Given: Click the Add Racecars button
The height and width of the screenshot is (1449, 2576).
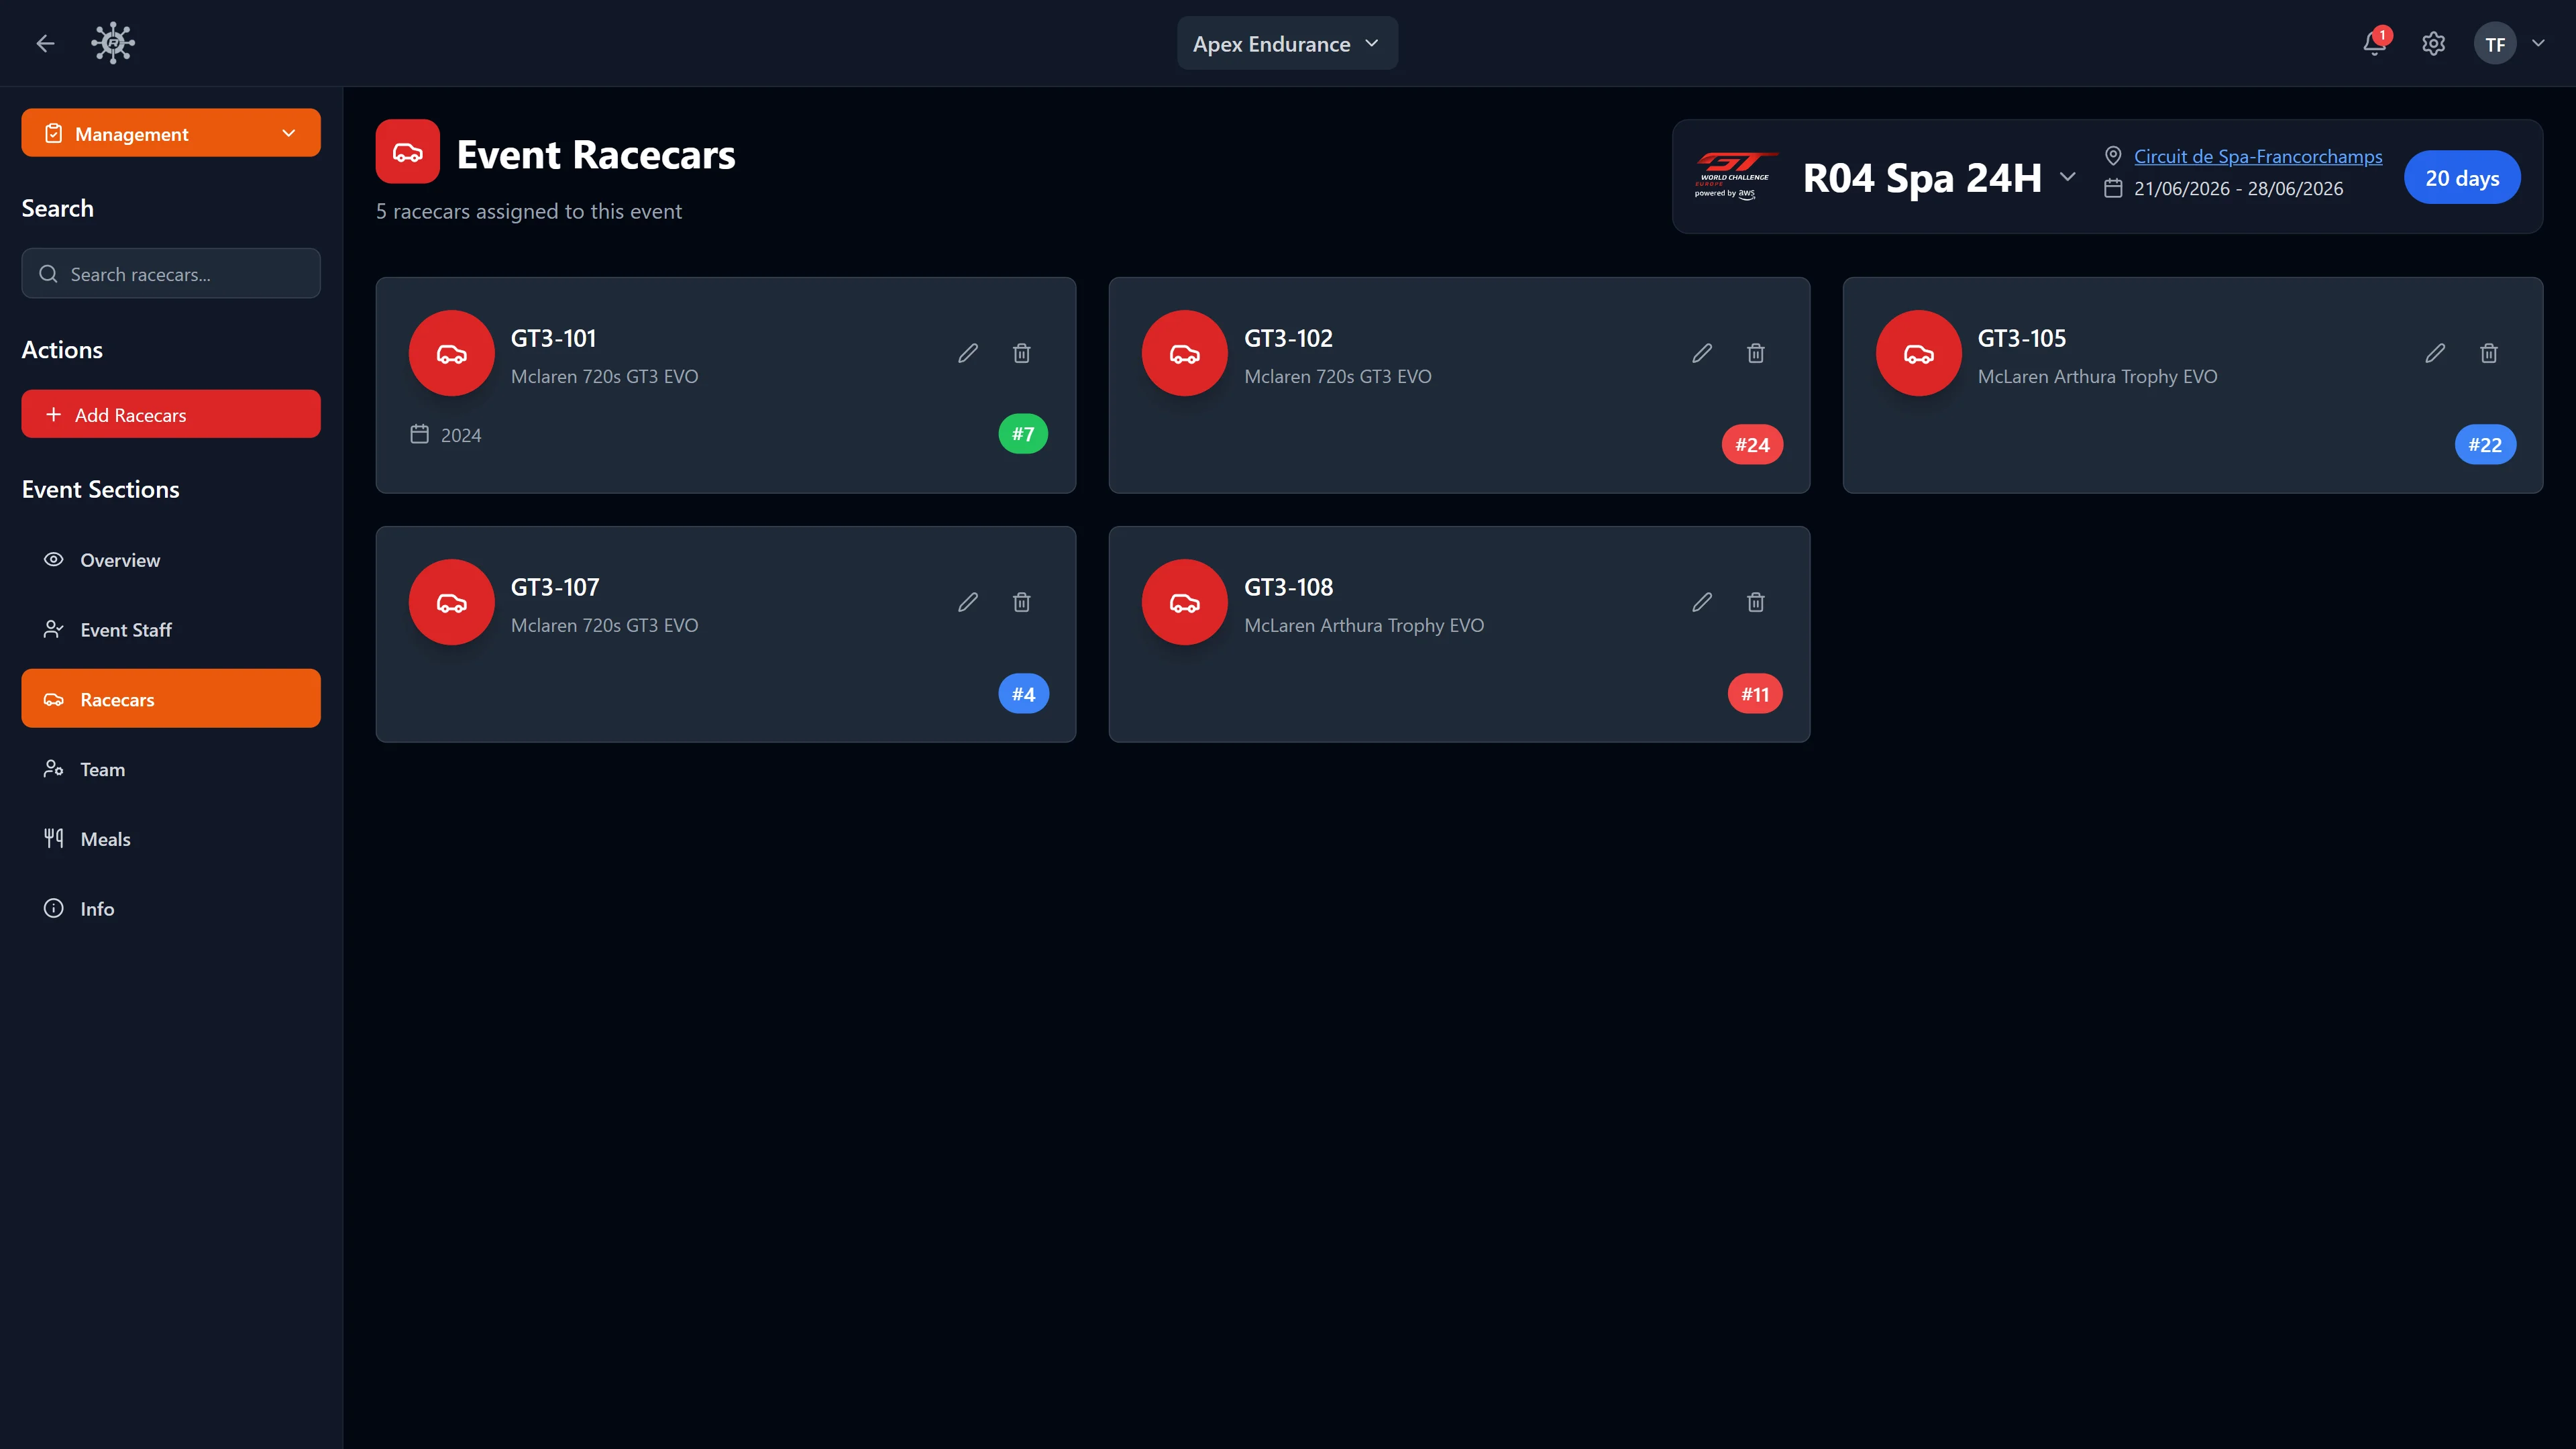Looking at the screenshot, I should [171, 414].
